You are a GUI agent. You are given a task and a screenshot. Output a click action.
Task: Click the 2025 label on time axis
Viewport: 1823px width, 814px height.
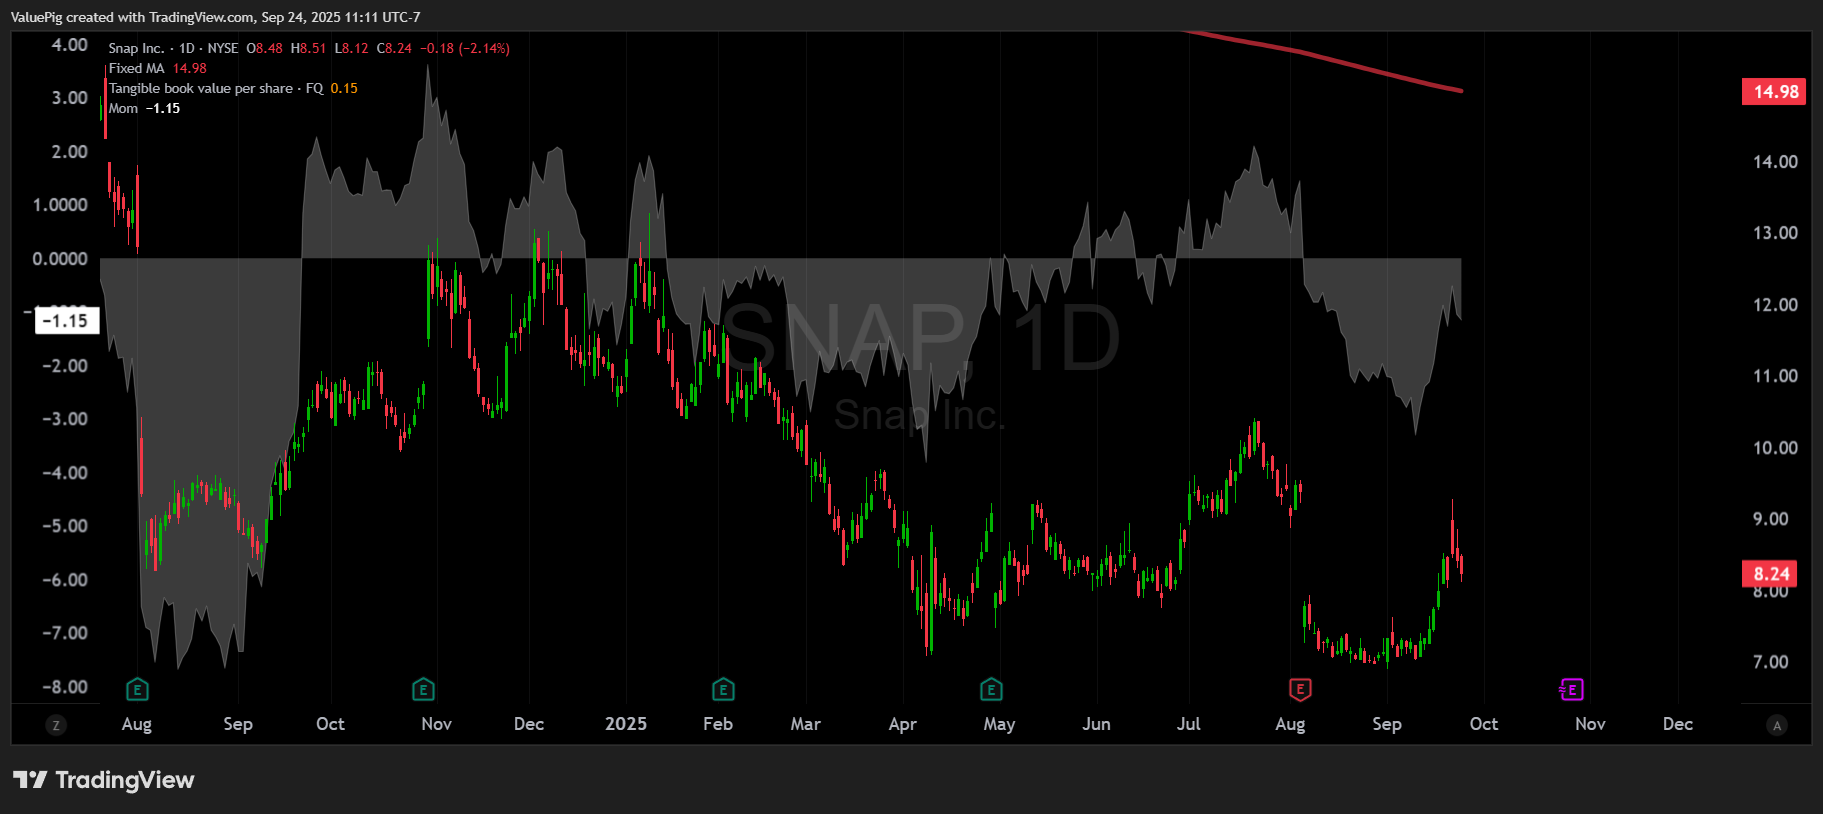[x=626, y=724]
